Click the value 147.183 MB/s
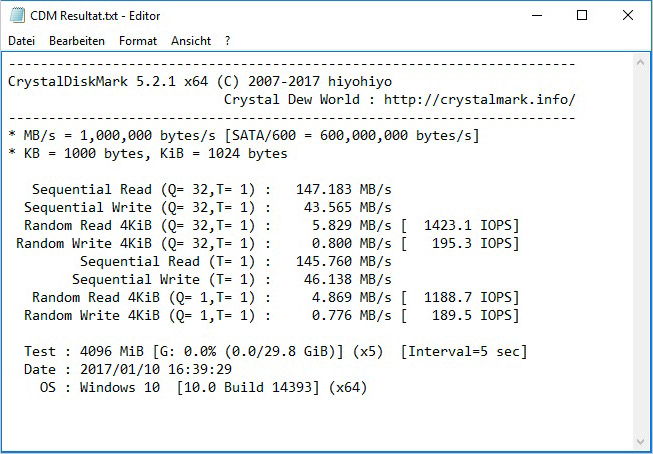 (x=344, y=190)
